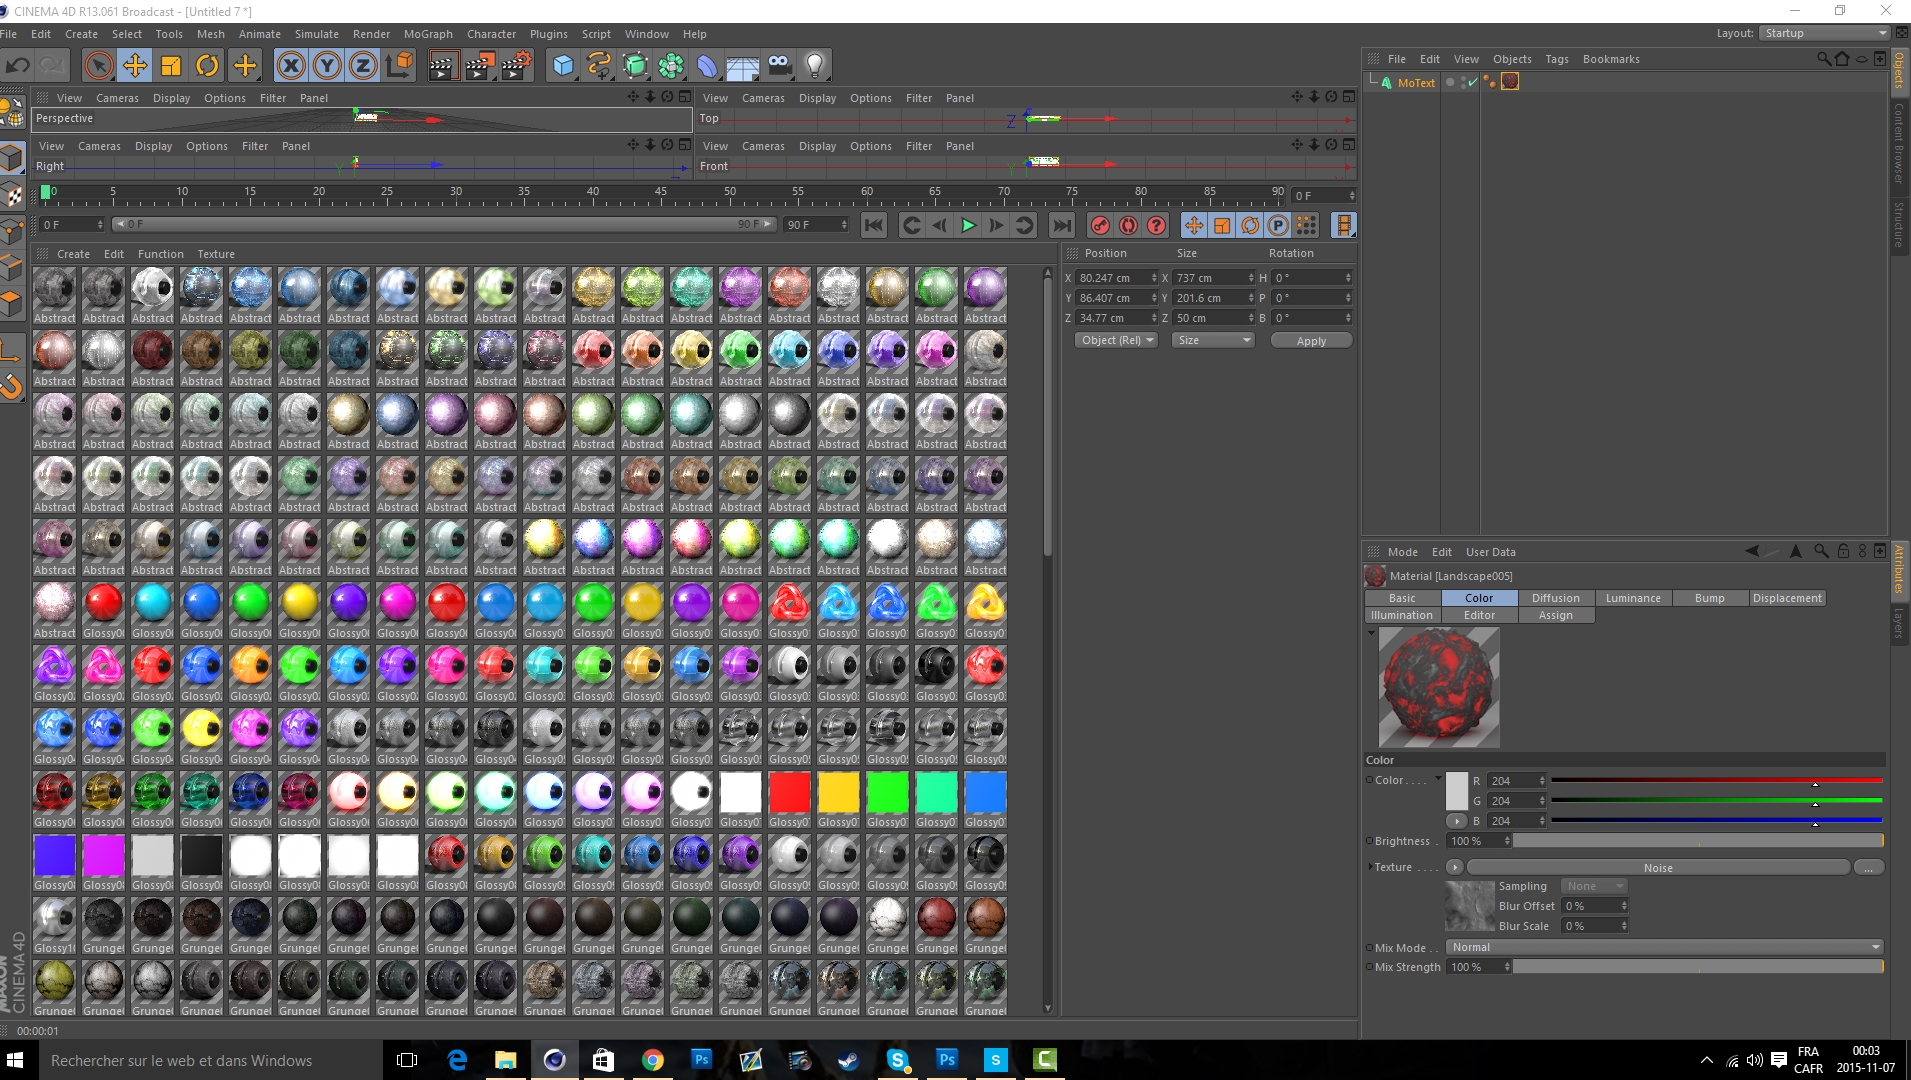The image size is (1911, 1080).
Task: Click the Undo arrow icon
Action: tap(18, 66)
